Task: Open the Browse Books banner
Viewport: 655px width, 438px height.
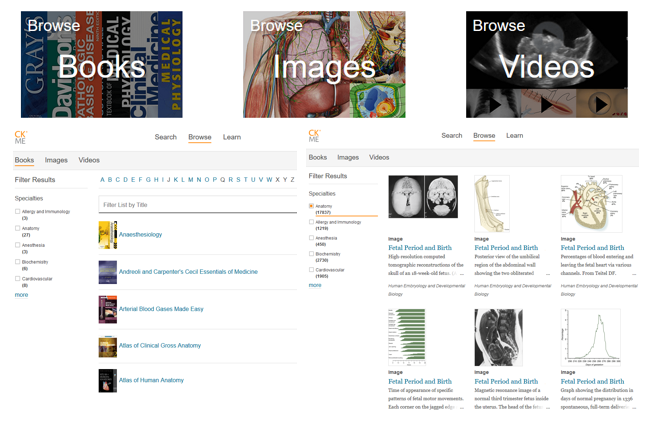Action: coord(101,65)
